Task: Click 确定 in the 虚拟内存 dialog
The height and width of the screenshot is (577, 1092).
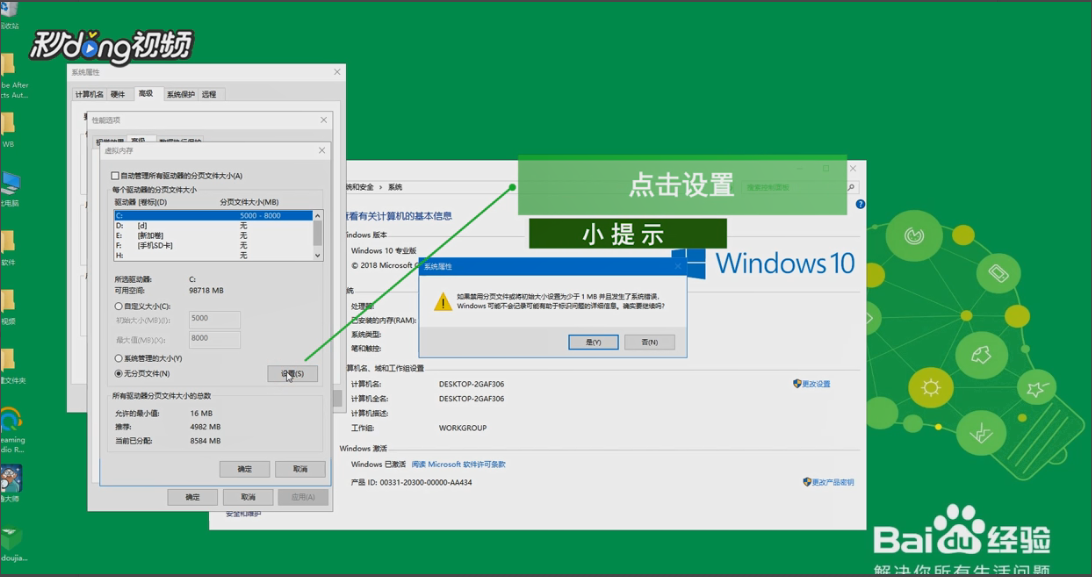Action: point(244,469)
